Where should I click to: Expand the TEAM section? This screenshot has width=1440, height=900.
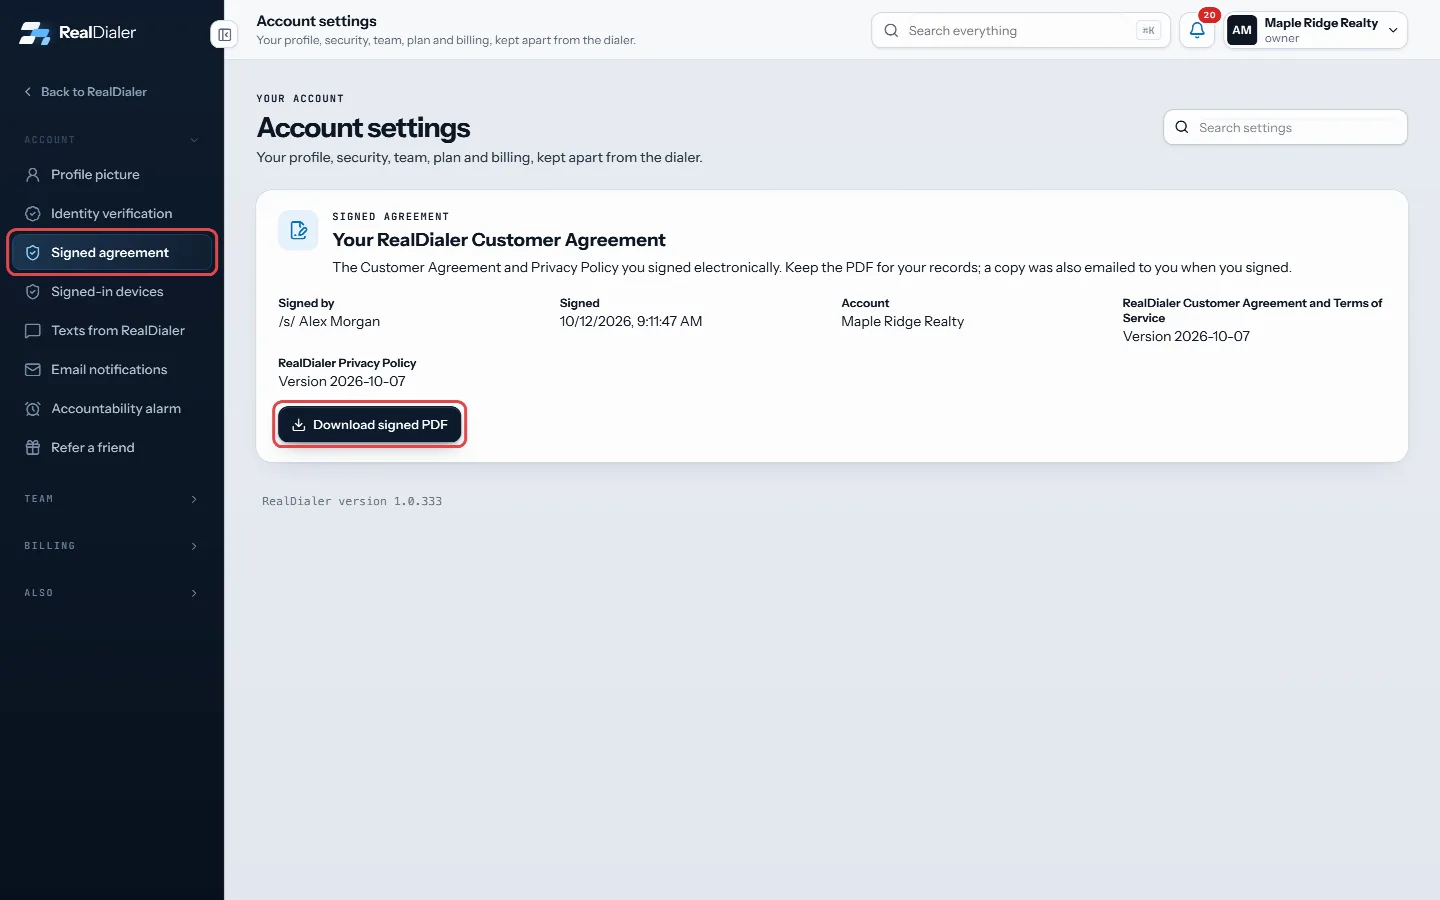point(111,499)
